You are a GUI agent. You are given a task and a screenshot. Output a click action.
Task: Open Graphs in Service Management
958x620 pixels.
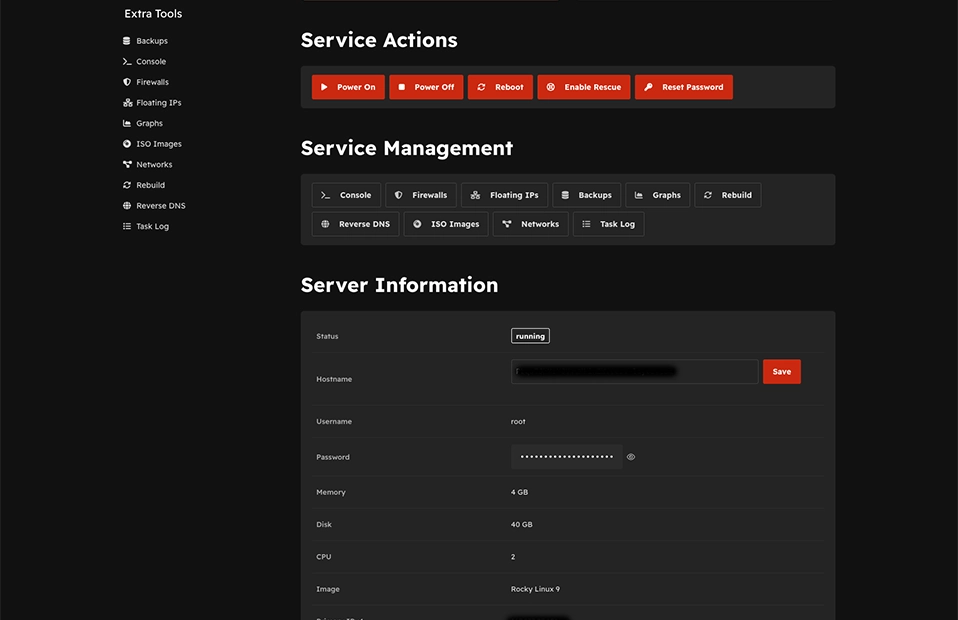(x=657, y=195)
